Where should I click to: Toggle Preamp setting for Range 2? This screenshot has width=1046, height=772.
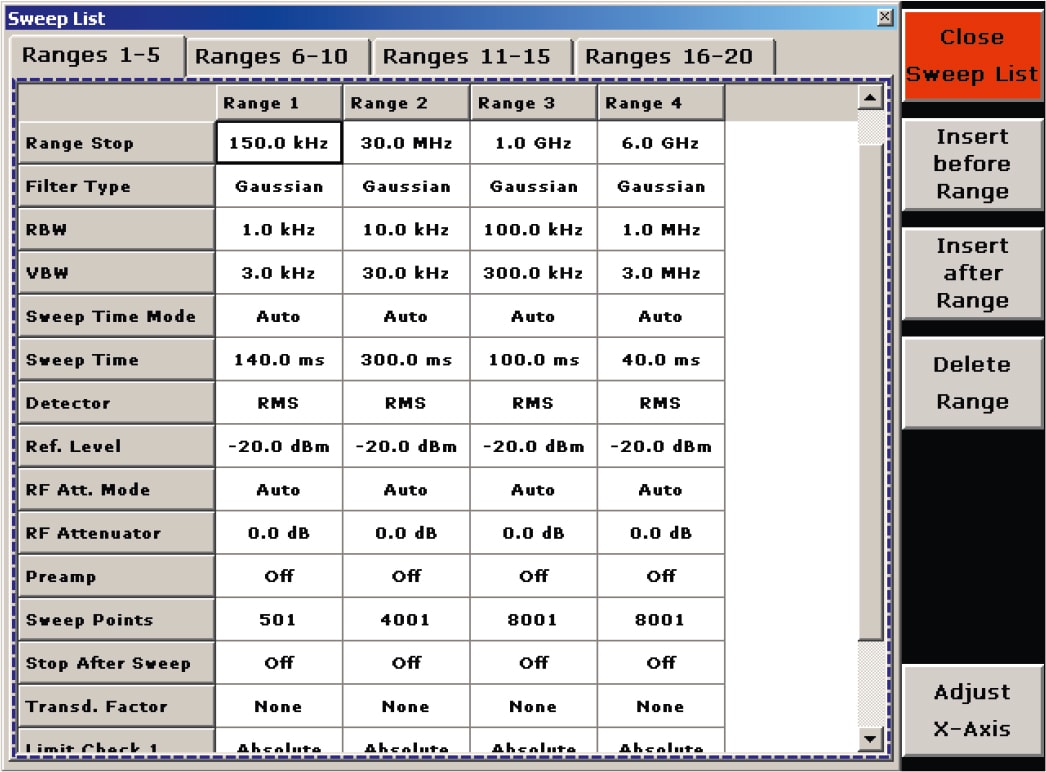[405, 576]
